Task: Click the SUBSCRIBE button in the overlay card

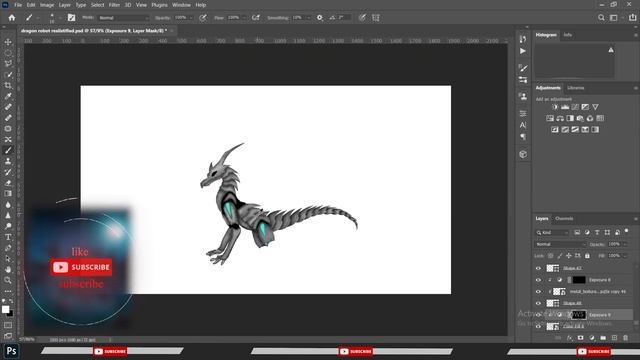Action: [82, 267]
